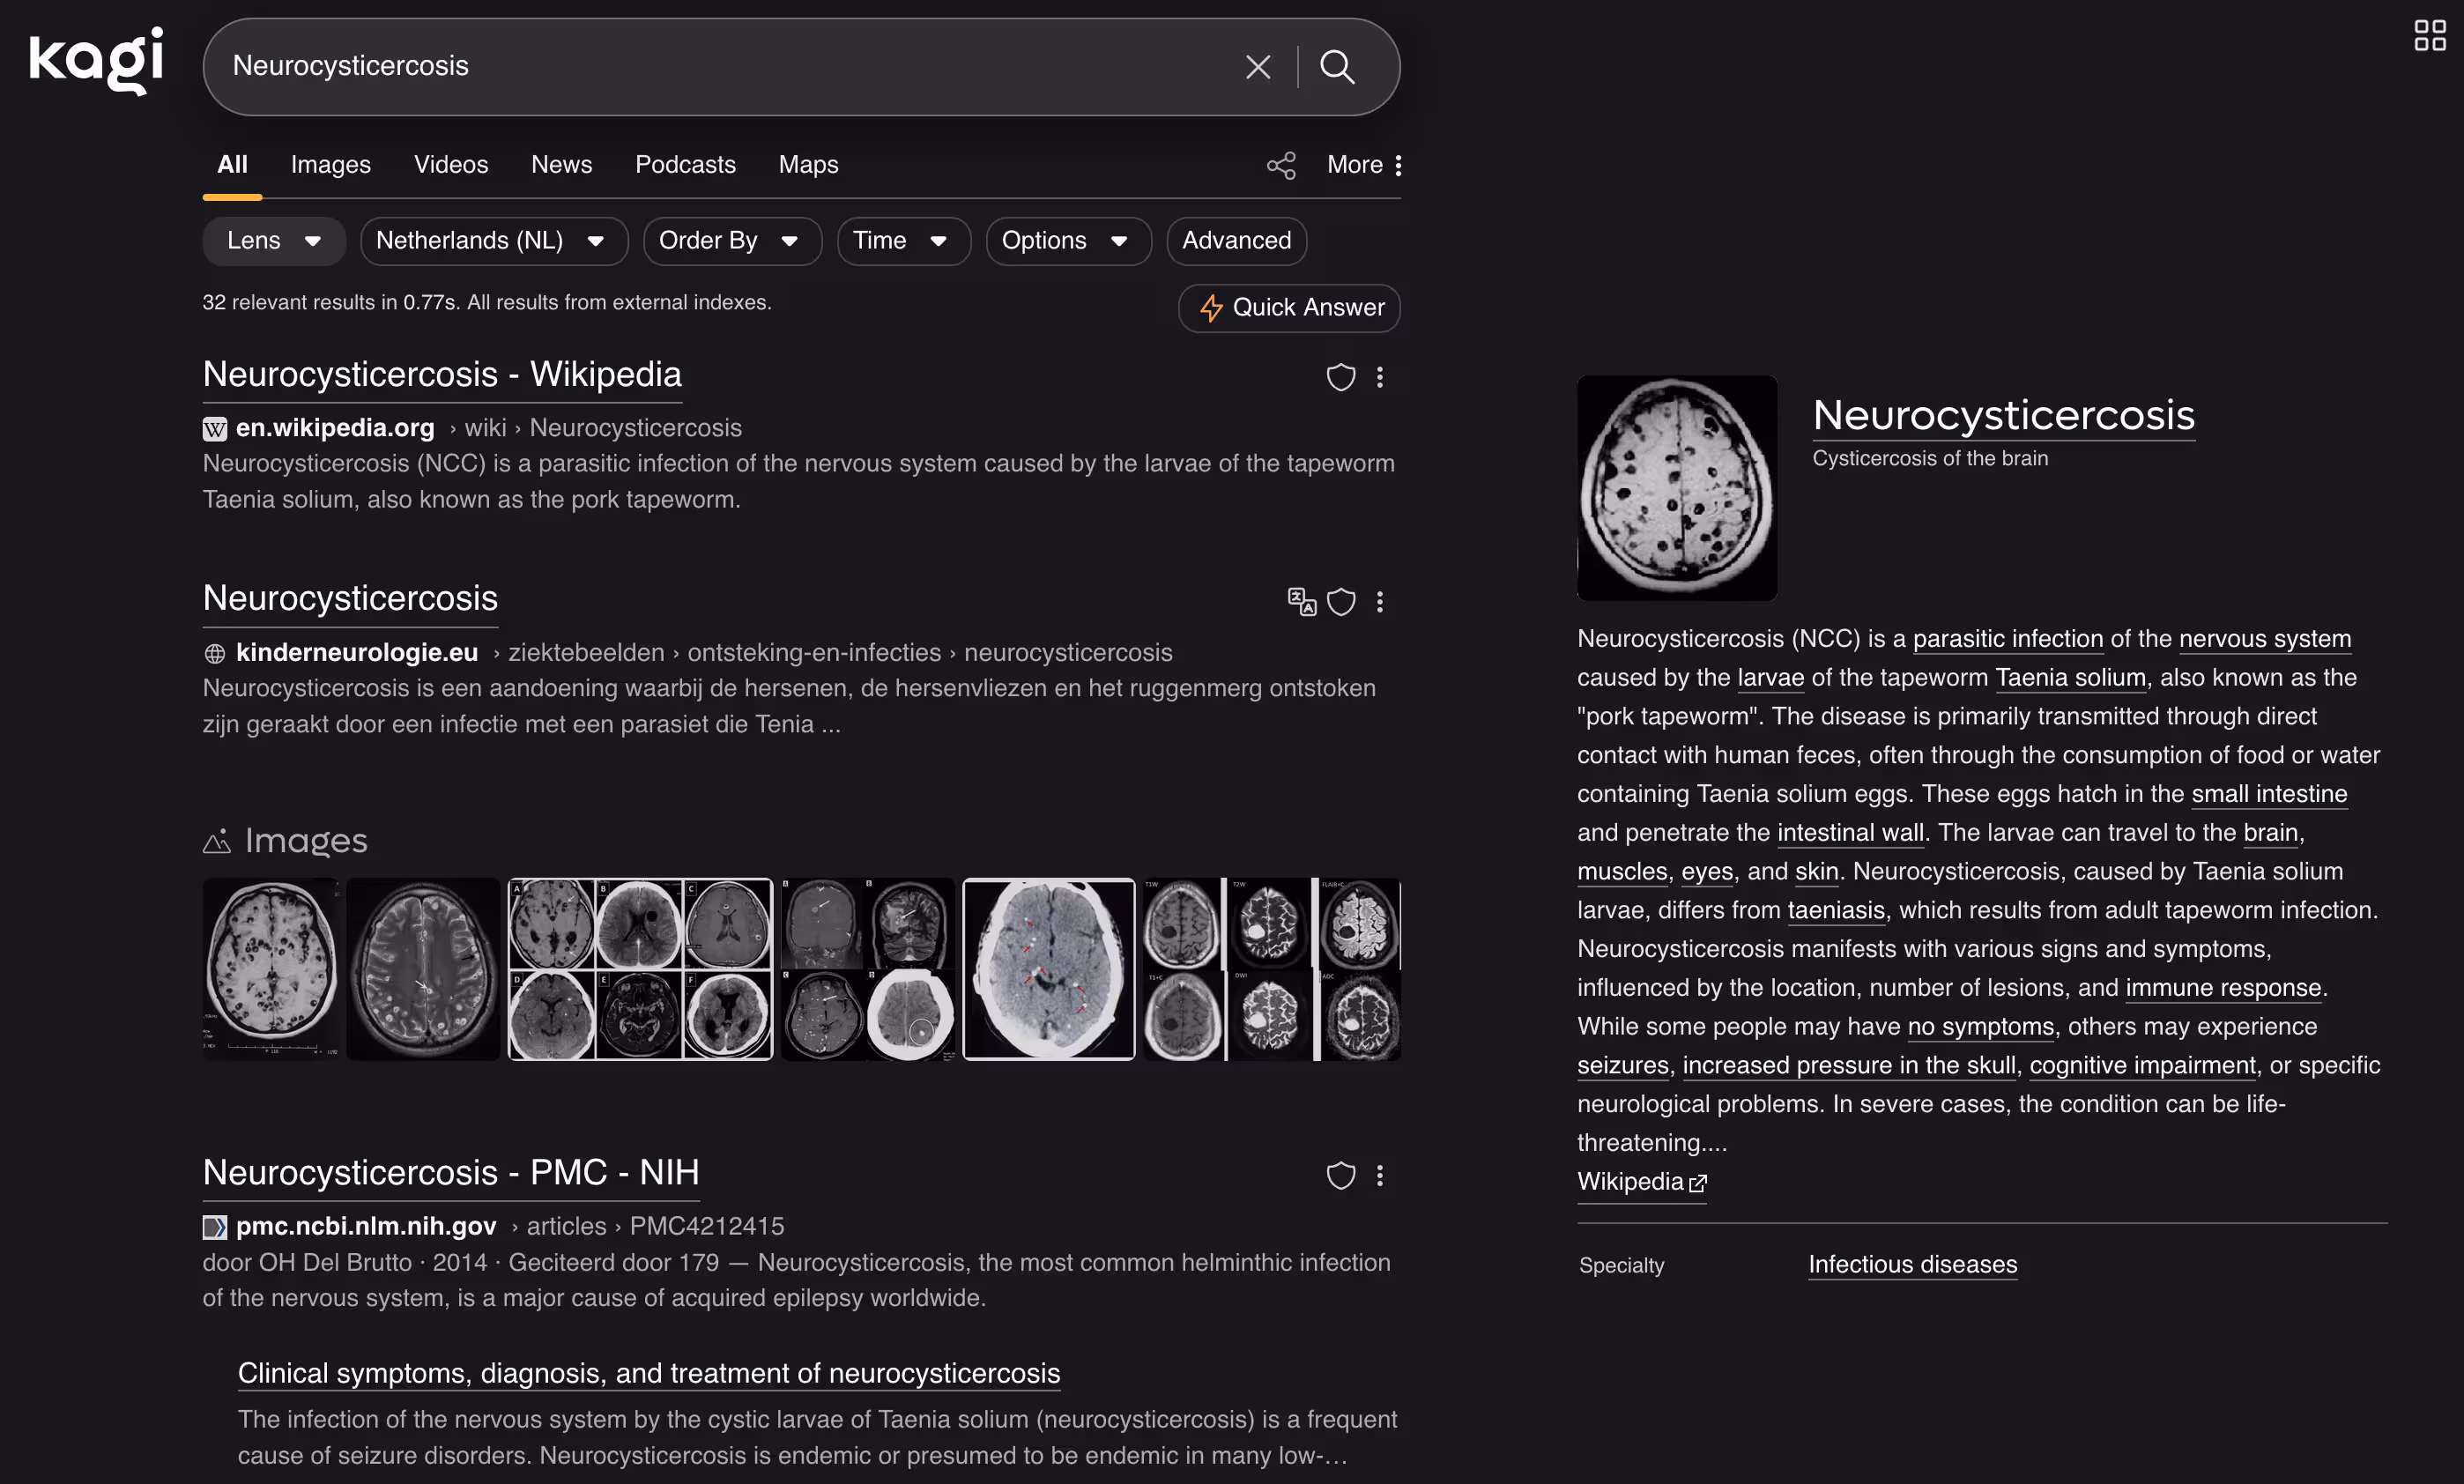The image size is (2464, 1484).
Task: Click the magnifying glass search icon
Action: pyautogui.click(x=1337, y=67)
